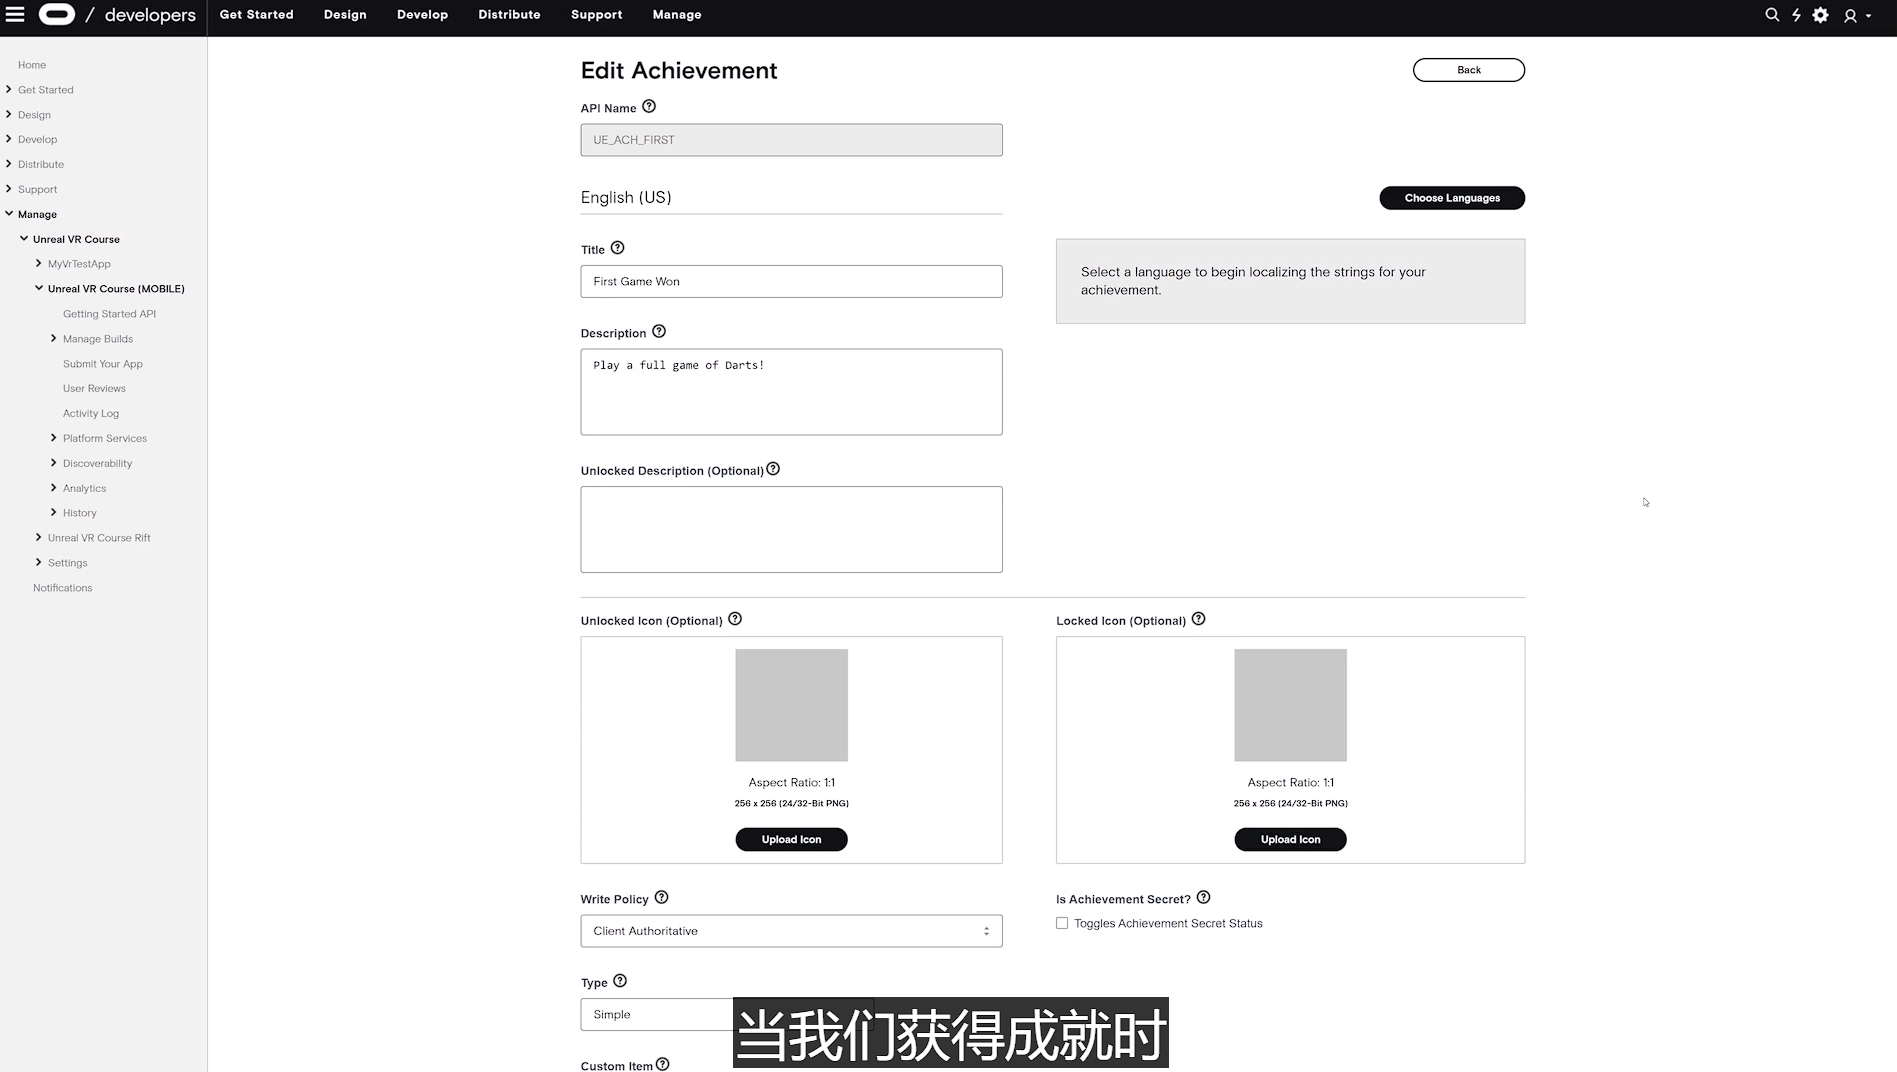The height and width of the screenshot is (1072, 1897).
Task: Show help for Unlocked Description field
Action: [773, 469]
